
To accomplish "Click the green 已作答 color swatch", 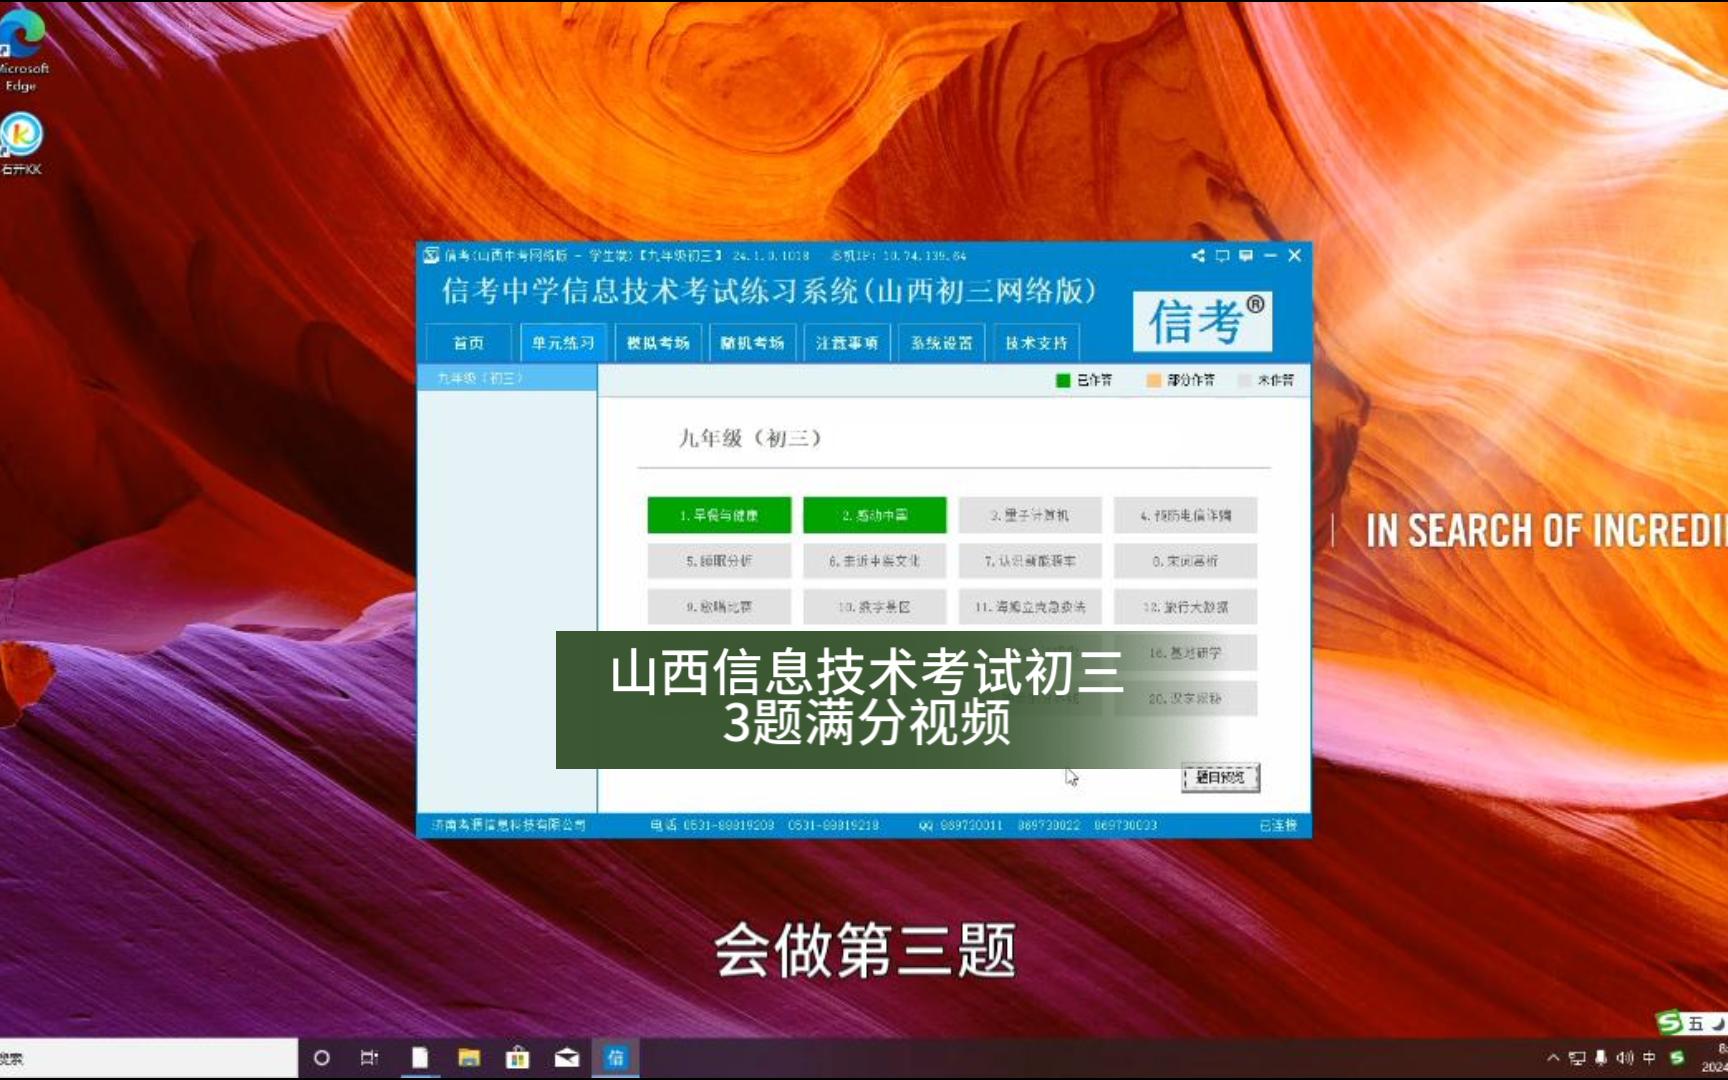I will pos(1061,381).
